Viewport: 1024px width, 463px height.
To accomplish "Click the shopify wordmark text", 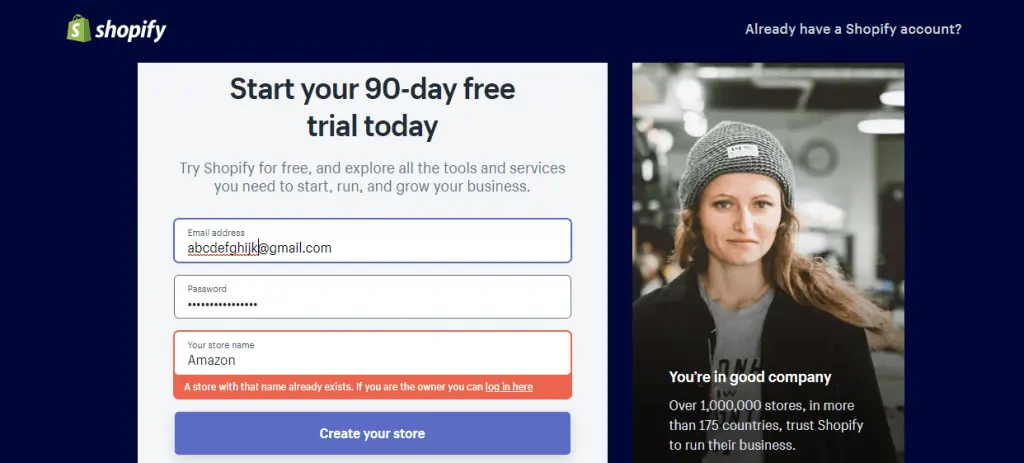I will (130, 31).
